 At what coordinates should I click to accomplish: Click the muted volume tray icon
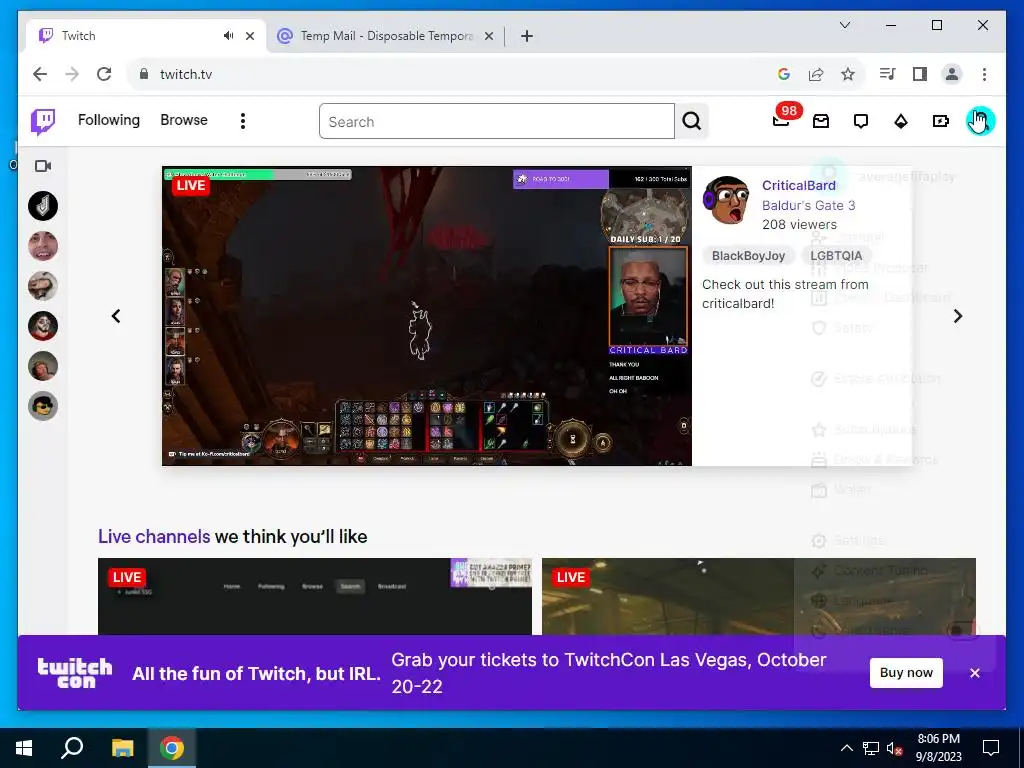894,748
